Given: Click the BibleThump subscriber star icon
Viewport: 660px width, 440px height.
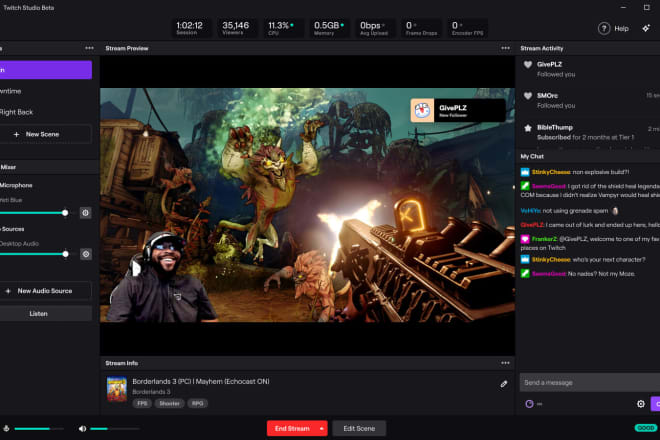Looking at the screenshot, I should (528, 128).
